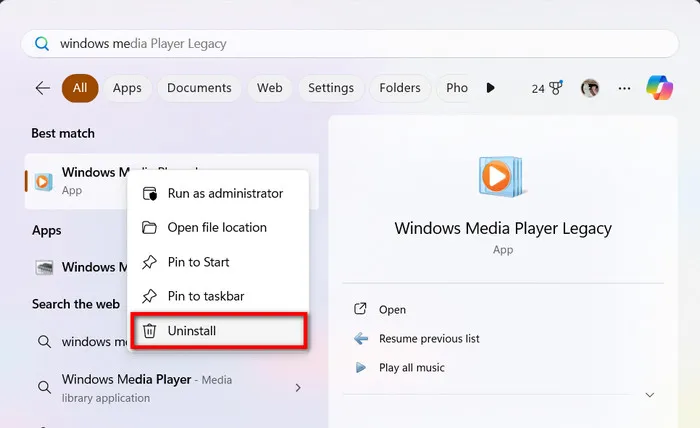Switch to the Folders filter tab

click(400, 88)
